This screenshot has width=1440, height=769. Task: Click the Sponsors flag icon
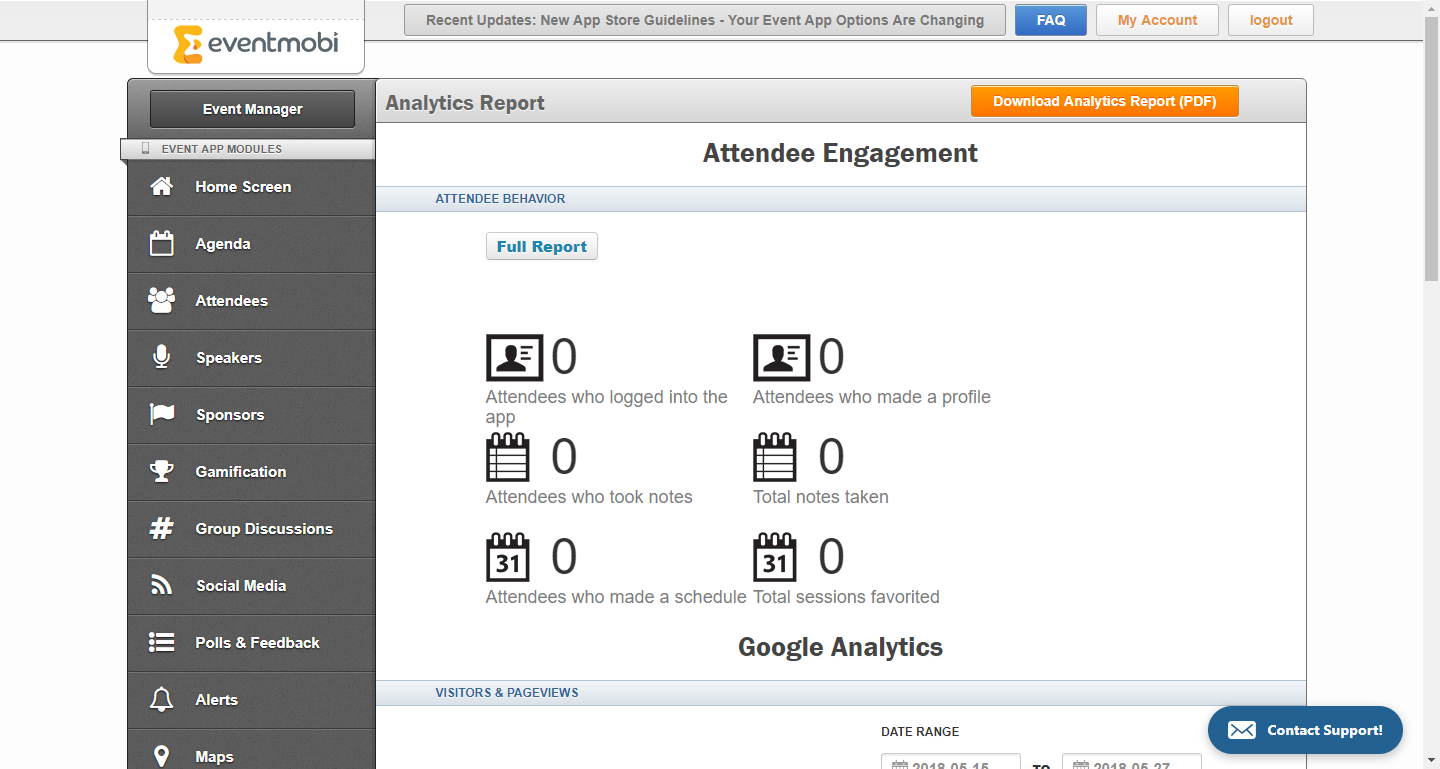[161, 415]
